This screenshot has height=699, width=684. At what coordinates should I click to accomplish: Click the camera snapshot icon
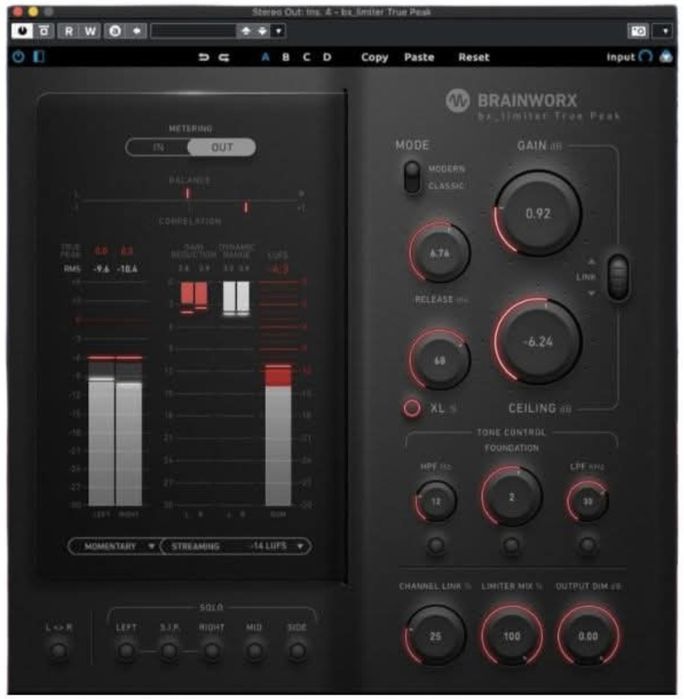click(638, 31)
